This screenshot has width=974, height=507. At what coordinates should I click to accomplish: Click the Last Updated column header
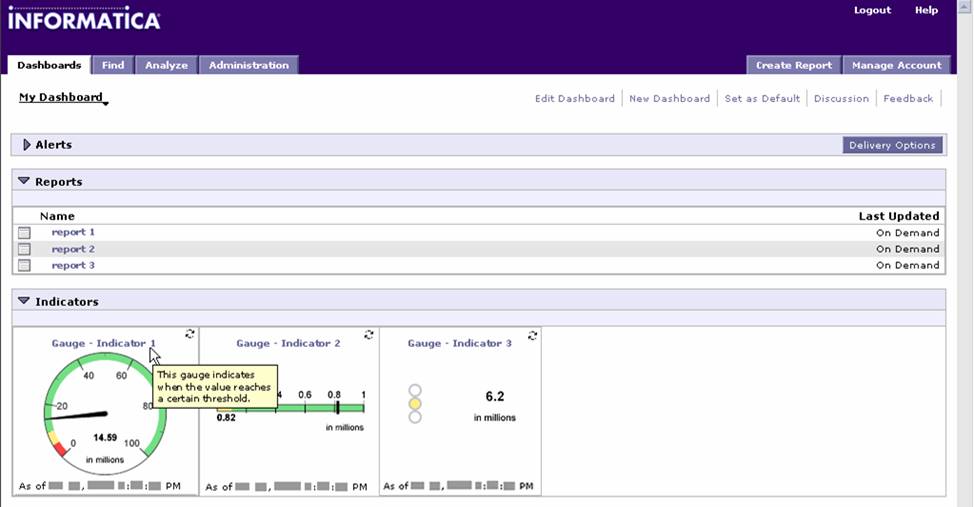coord(899,216)
